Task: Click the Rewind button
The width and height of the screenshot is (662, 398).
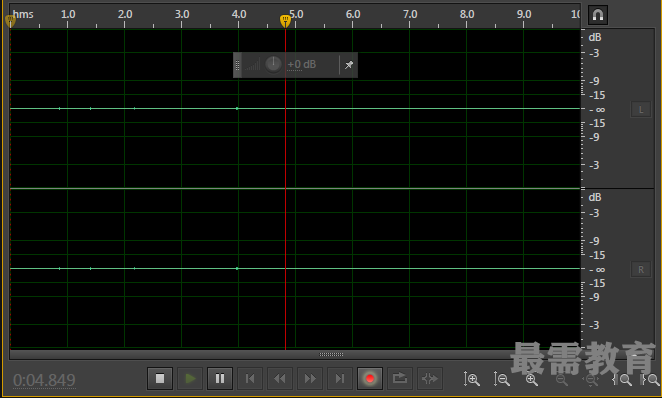Action: [280, 379]
